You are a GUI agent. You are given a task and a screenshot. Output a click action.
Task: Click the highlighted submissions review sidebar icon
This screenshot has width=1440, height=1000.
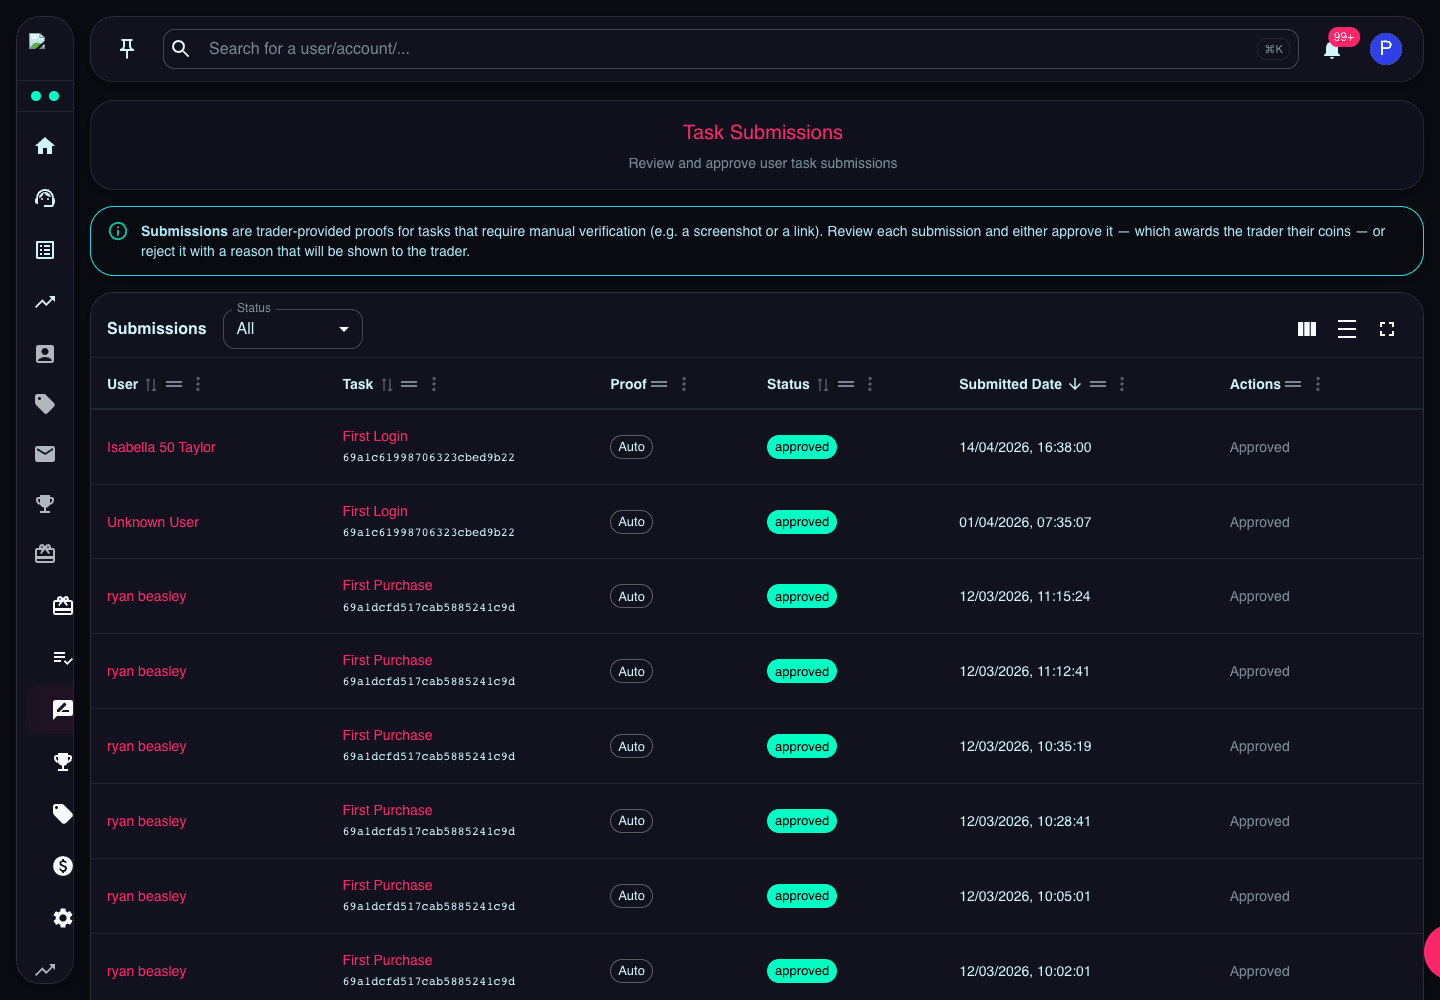[63, 710]
